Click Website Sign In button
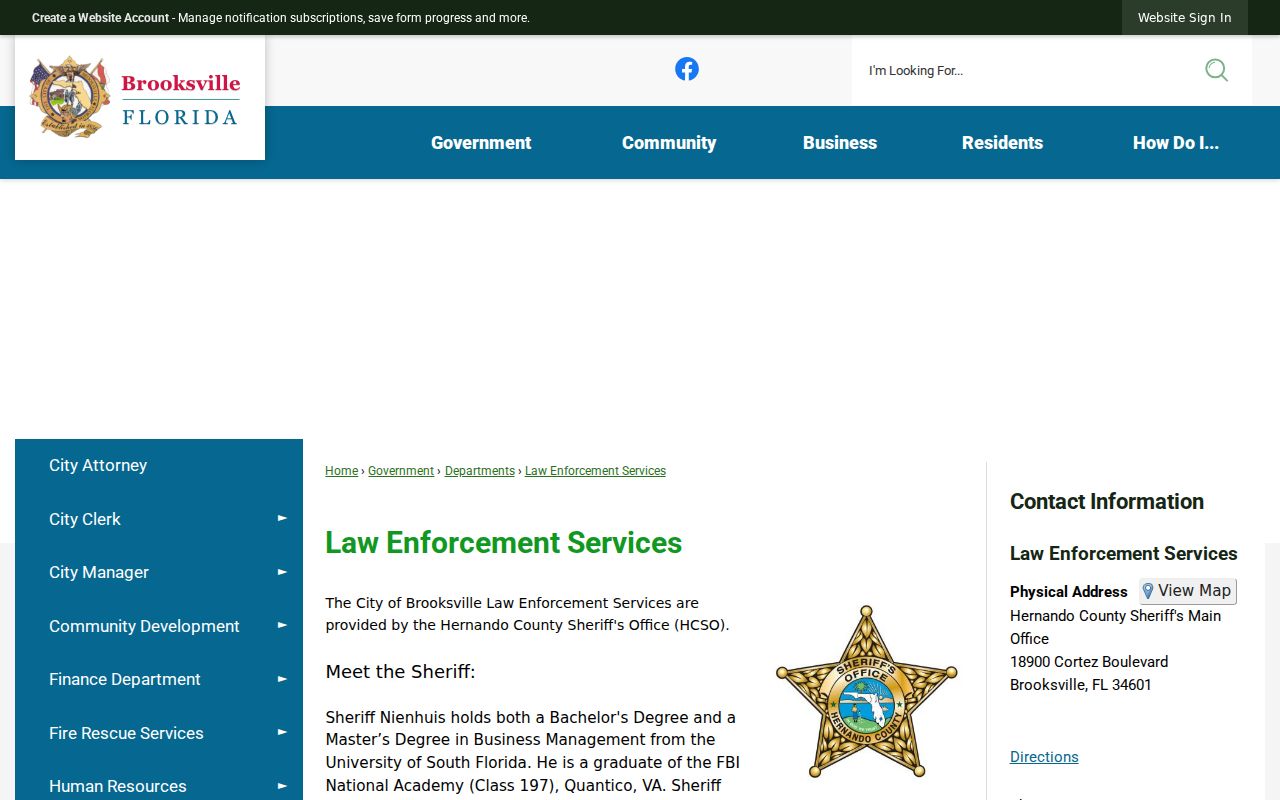The width and height of the screenshot is (1280, 800). click(1184, 18)
